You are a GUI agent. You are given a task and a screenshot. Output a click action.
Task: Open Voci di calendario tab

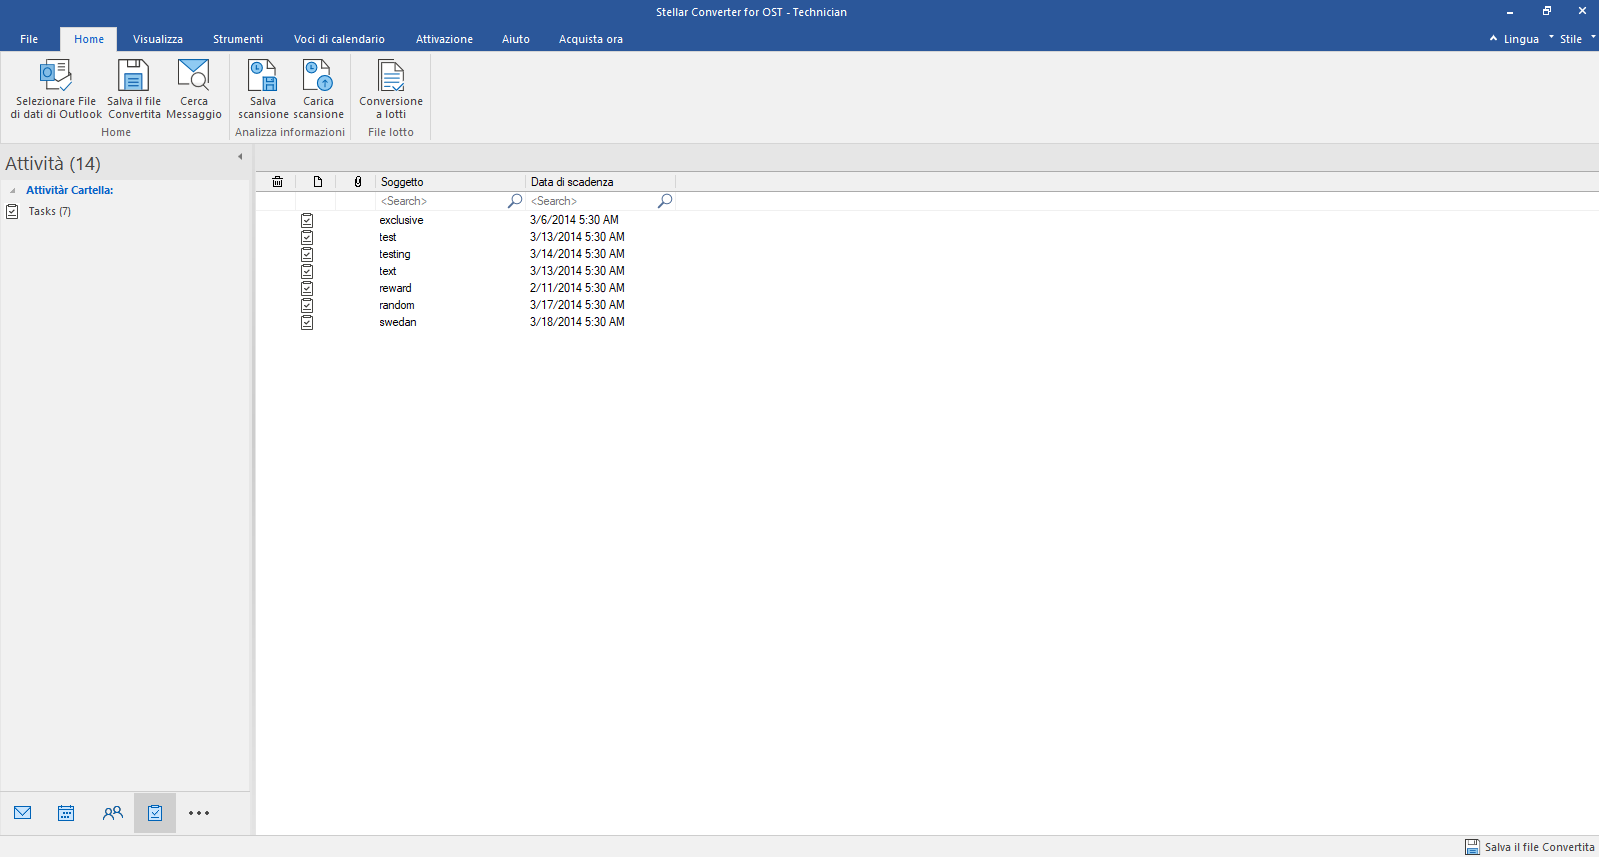pyautogui.click(x=339, y=39)
